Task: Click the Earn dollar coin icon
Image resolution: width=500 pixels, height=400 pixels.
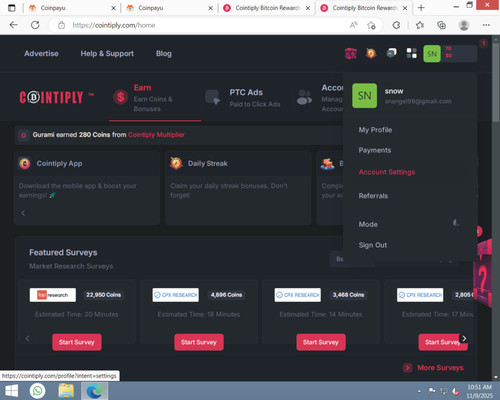Action: coord(120,97)
